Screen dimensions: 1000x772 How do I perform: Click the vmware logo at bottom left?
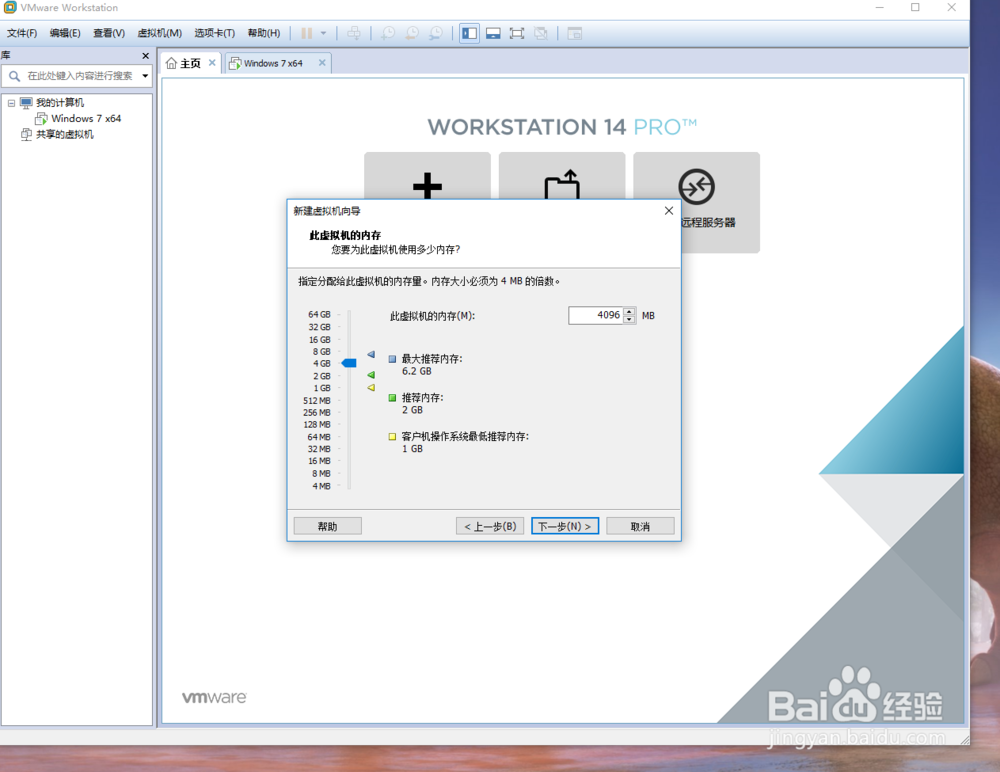click(214, 697)
